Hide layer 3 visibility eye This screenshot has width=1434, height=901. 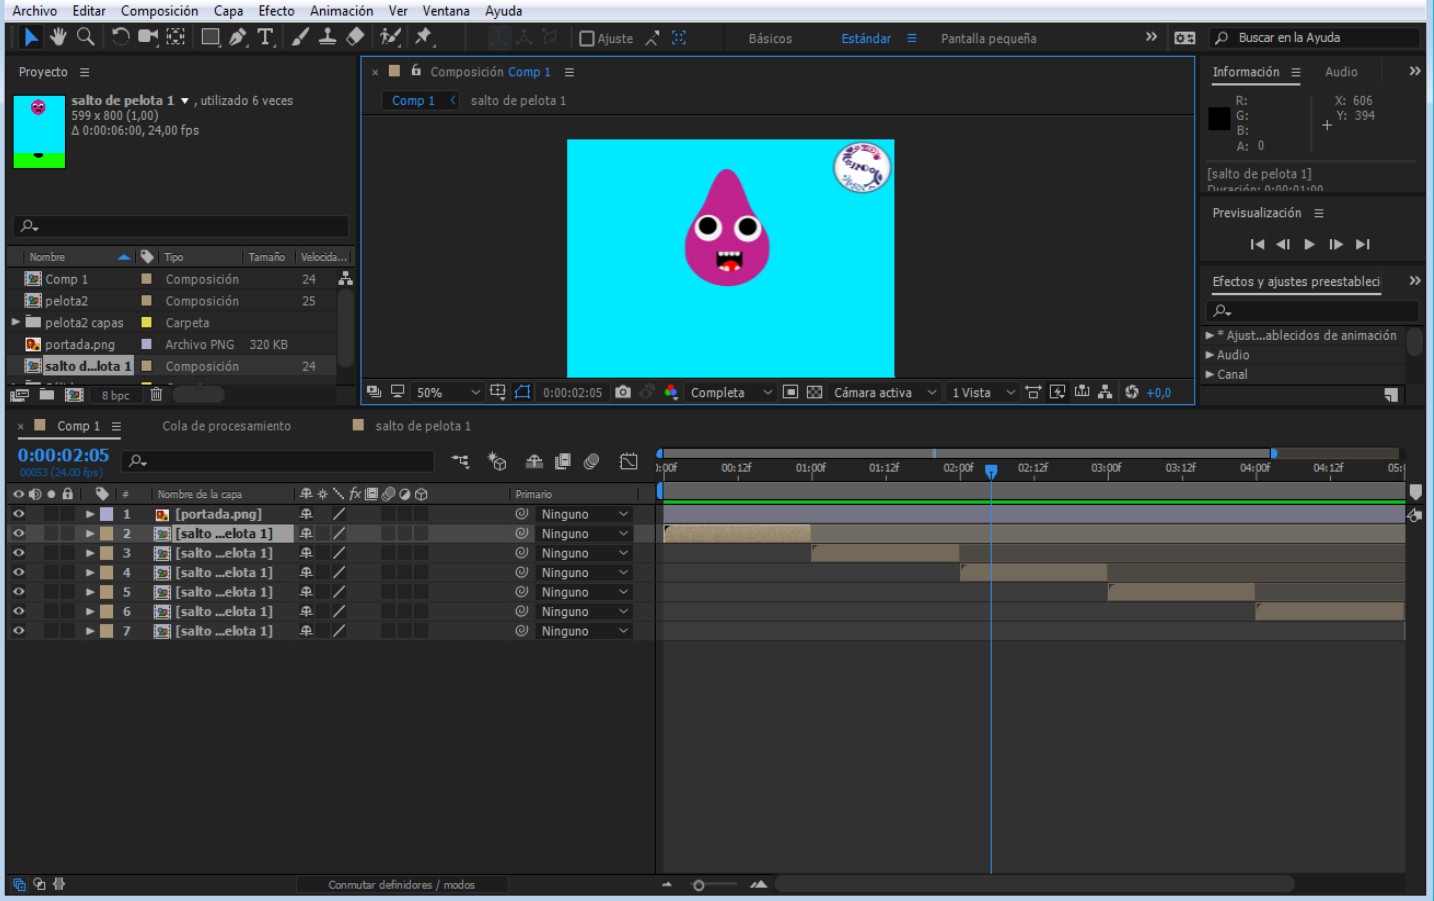(18, 553)
